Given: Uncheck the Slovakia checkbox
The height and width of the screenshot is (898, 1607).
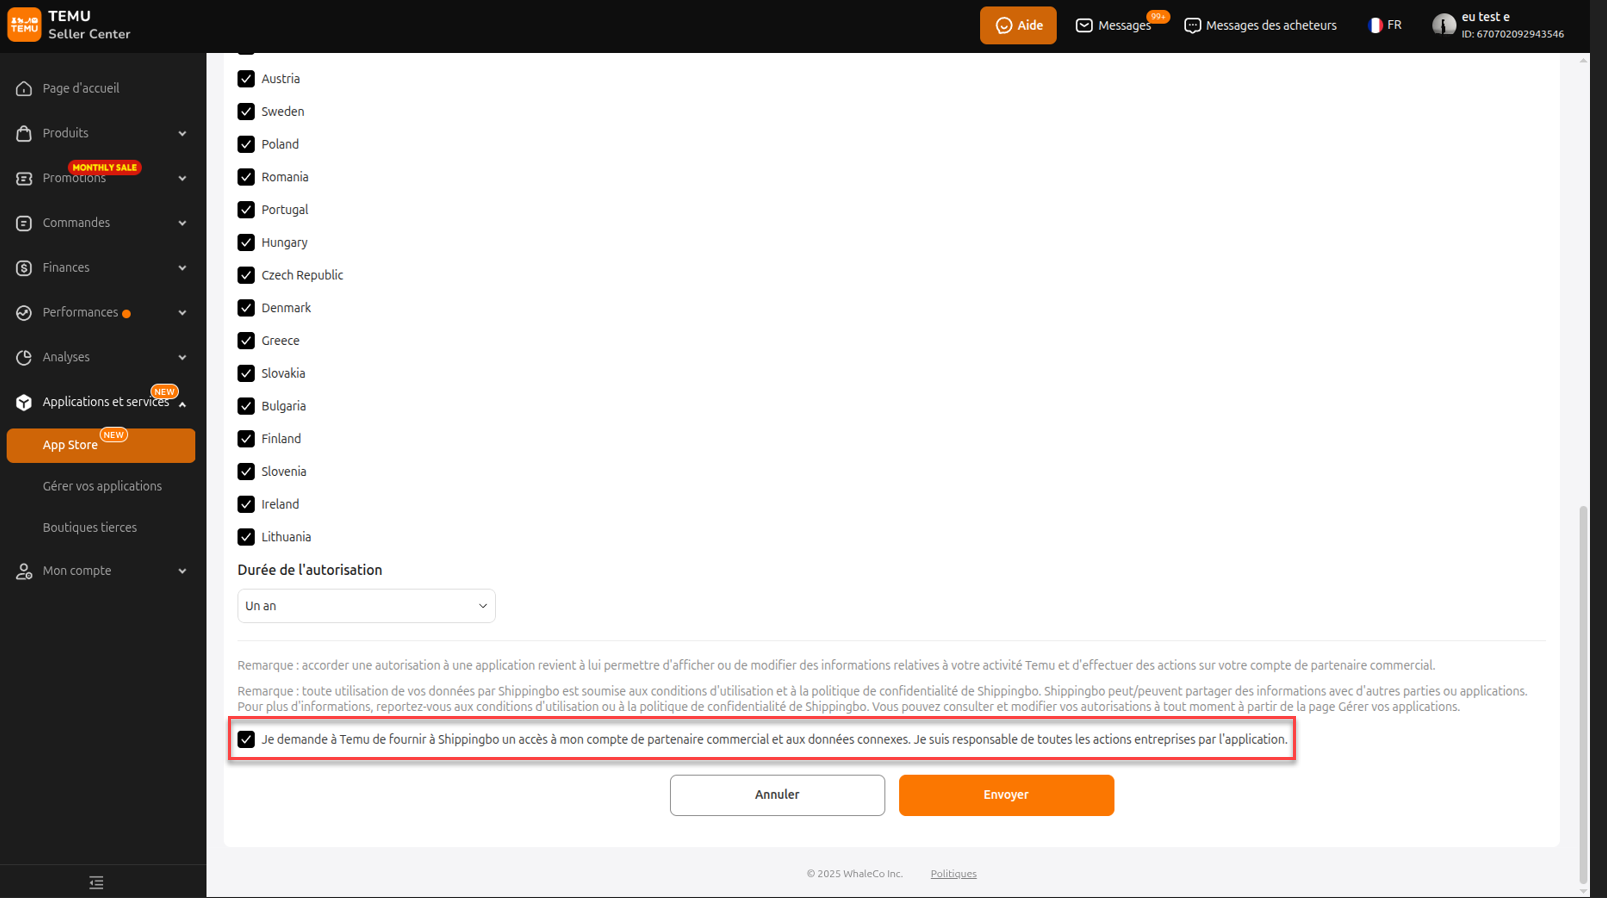Looking at the screenshot, I should point(246,373).
